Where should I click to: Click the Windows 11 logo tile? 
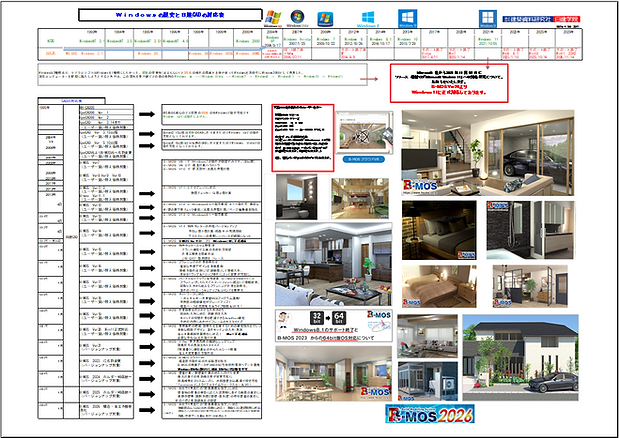coord(488,19)
